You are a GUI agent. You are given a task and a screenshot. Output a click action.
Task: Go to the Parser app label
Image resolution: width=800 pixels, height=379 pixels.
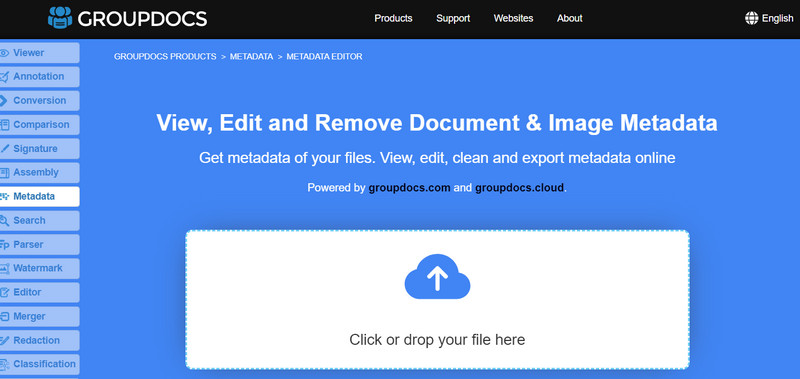point(28,244)
